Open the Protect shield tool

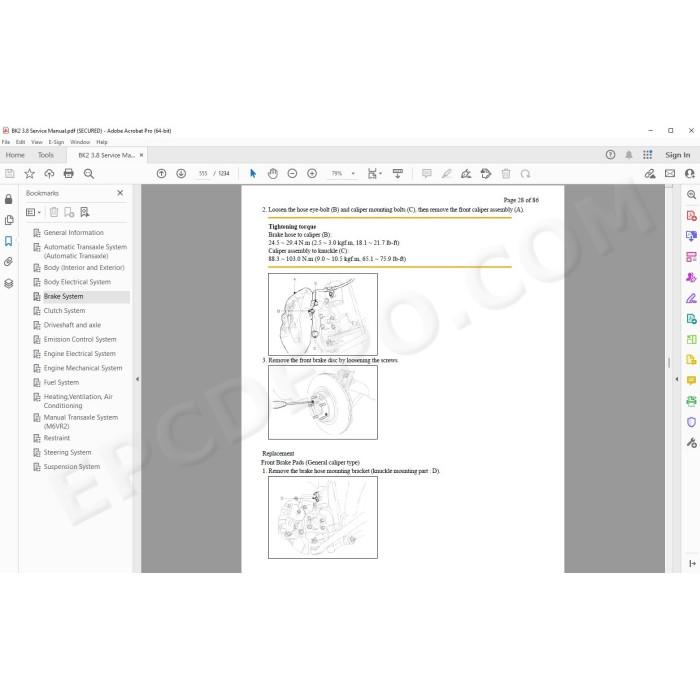click(691, 422)
